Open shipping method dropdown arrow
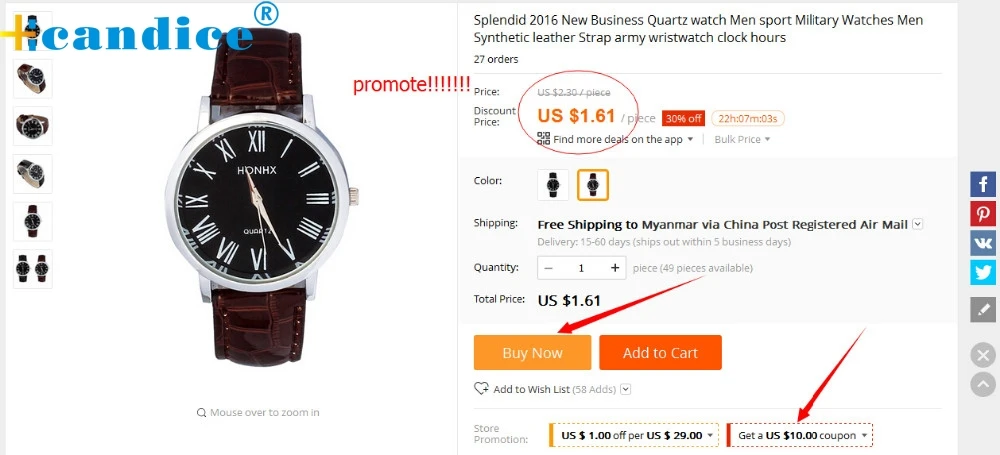 pos(918,224)
